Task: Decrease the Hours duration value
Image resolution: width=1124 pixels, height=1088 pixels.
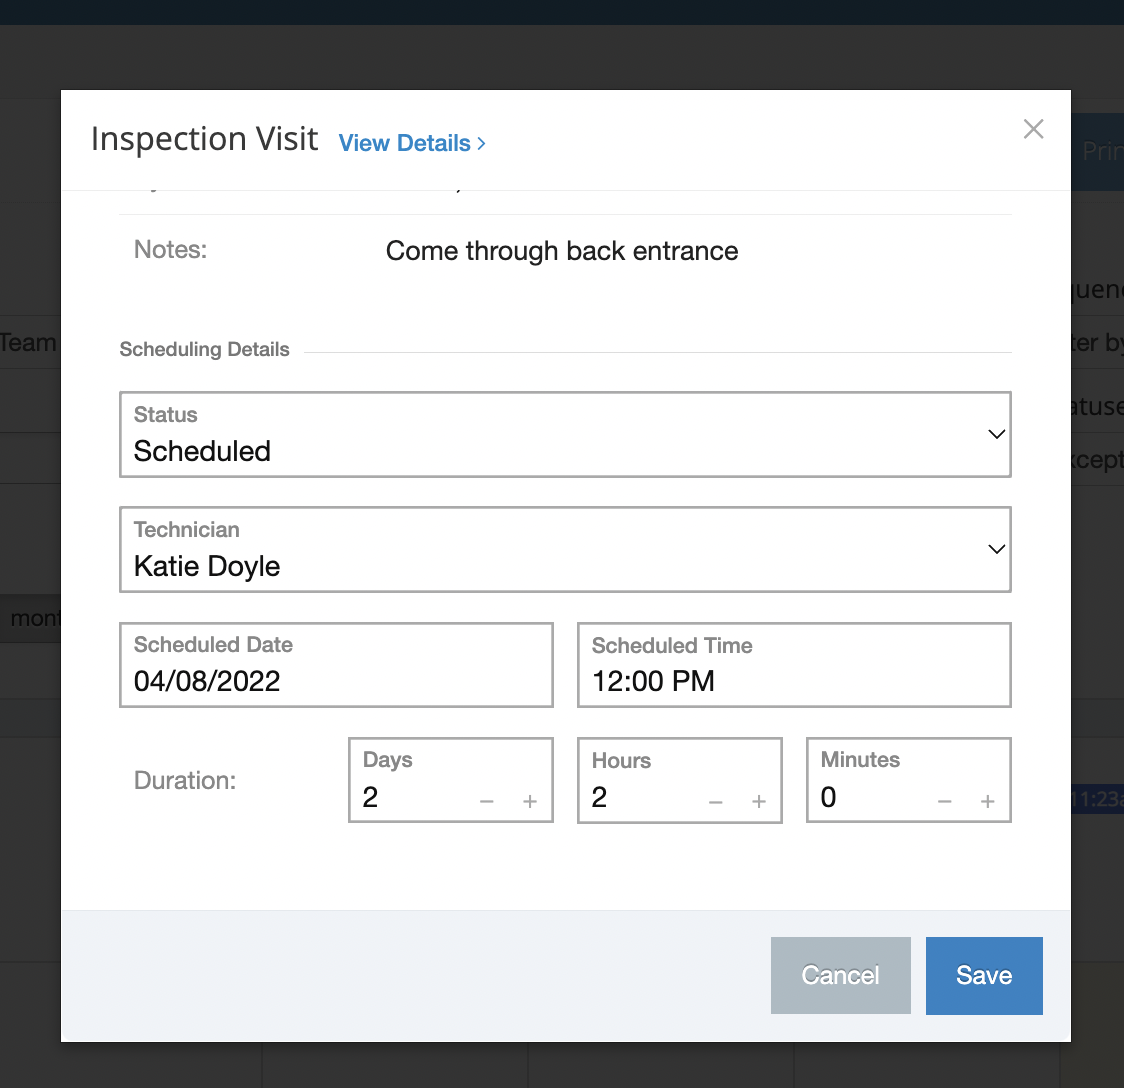Action: pyautogui.click(x=715, y=801)
